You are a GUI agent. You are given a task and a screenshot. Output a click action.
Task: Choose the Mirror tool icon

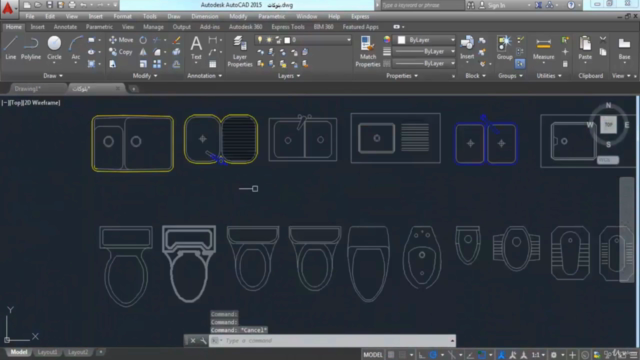click(143, 52)
